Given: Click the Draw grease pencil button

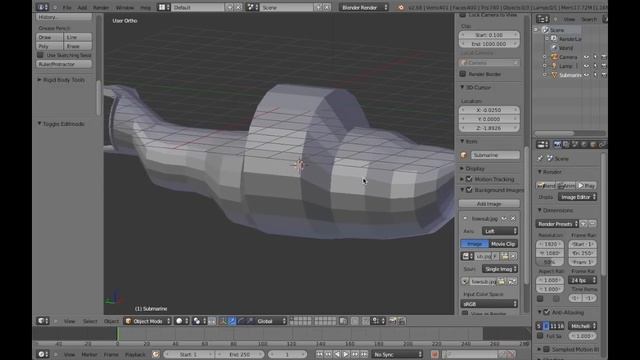Looking at the screenshot, I should point(50,37).
